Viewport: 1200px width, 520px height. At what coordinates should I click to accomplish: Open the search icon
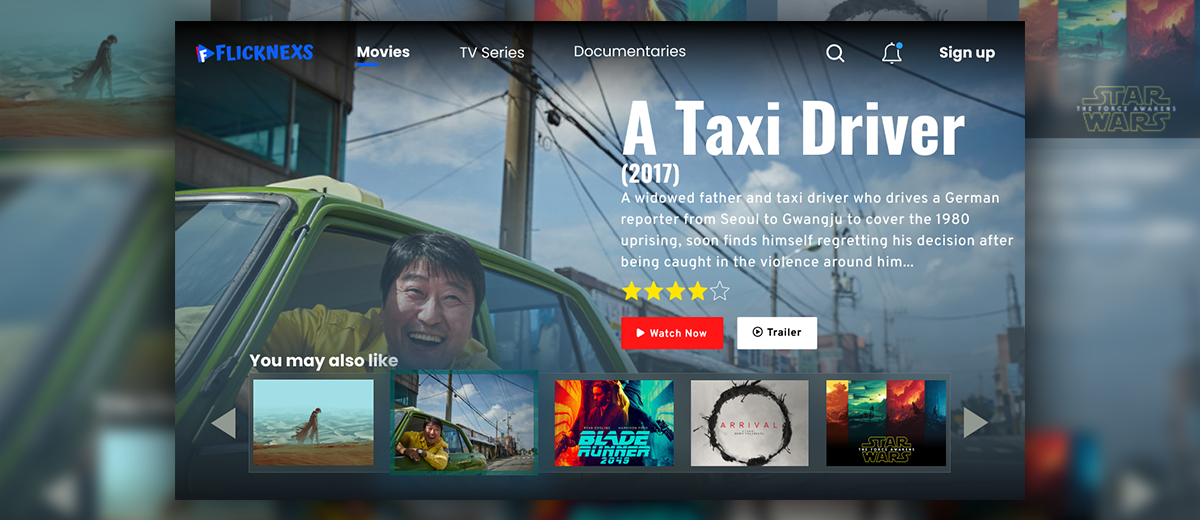(835, 53)
